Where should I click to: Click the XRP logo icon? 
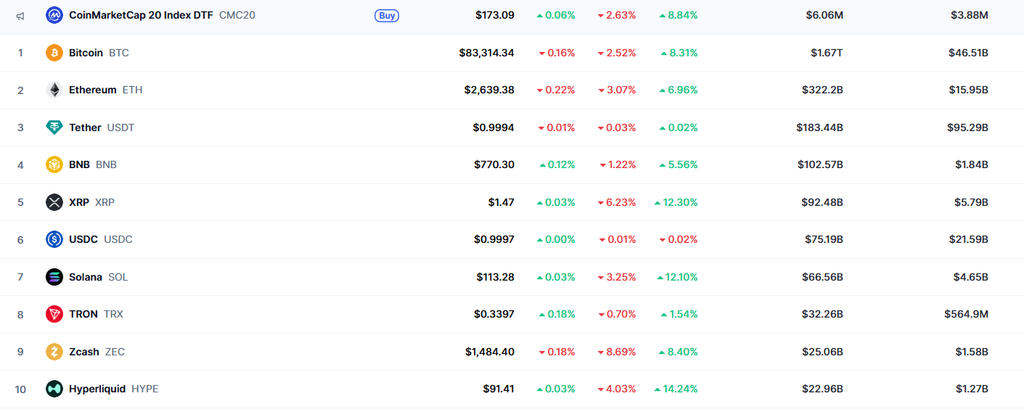point(54,202)
